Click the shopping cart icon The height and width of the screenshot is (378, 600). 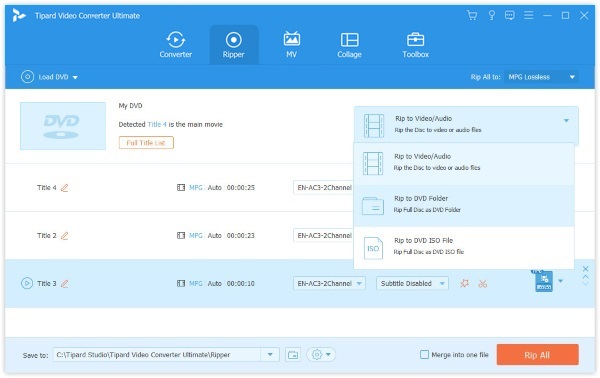click(x=472, y=15)
